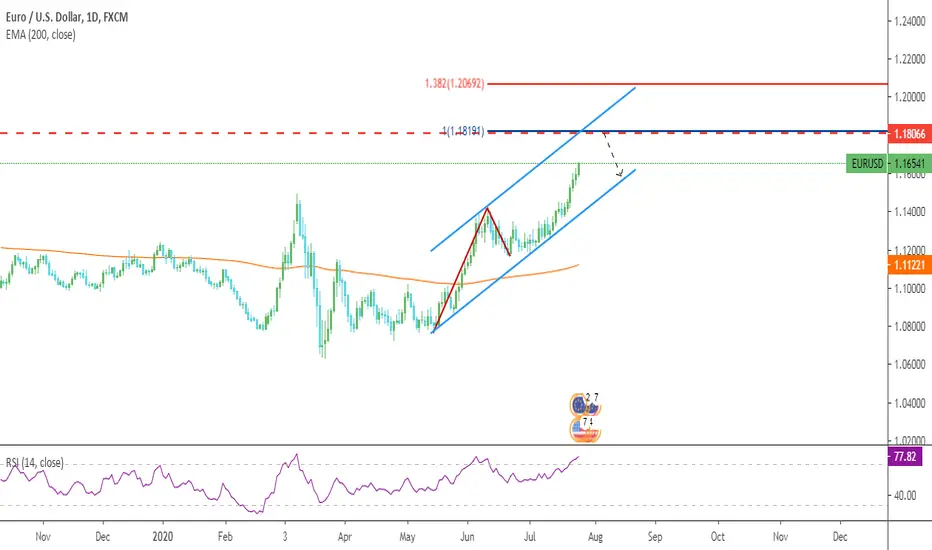Click the 40.00 RSI scale label
Viewport: 932px width, 550px height.
[905, 495]
